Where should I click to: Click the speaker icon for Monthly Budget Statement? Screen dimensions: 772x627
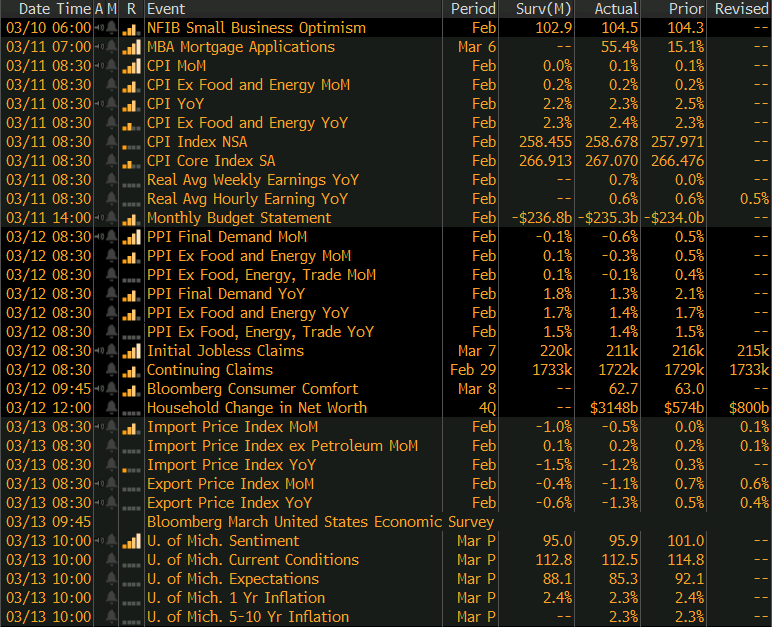tap(99, 218)
